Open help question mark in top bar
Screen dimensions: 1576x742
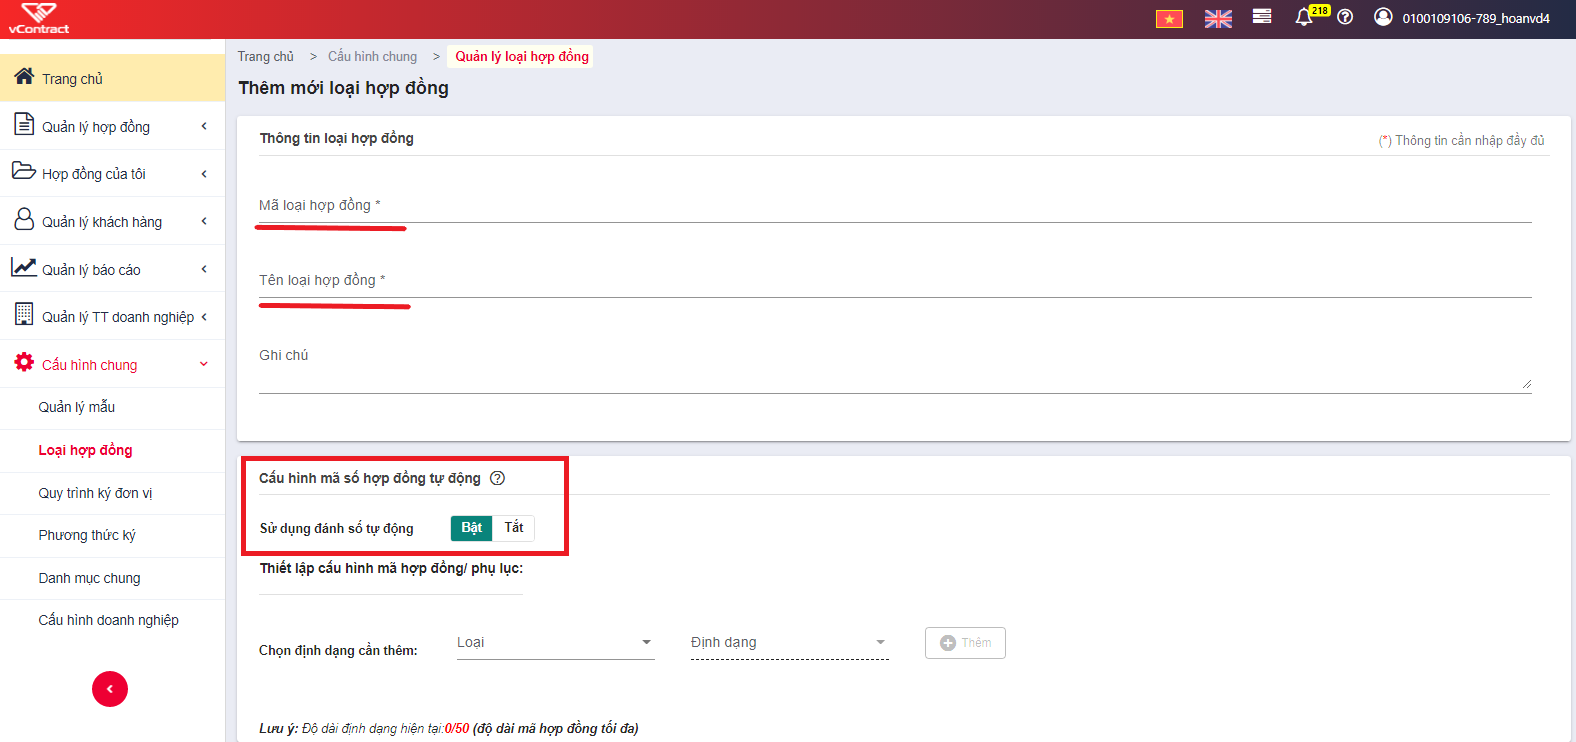[x=1345, y=17]
